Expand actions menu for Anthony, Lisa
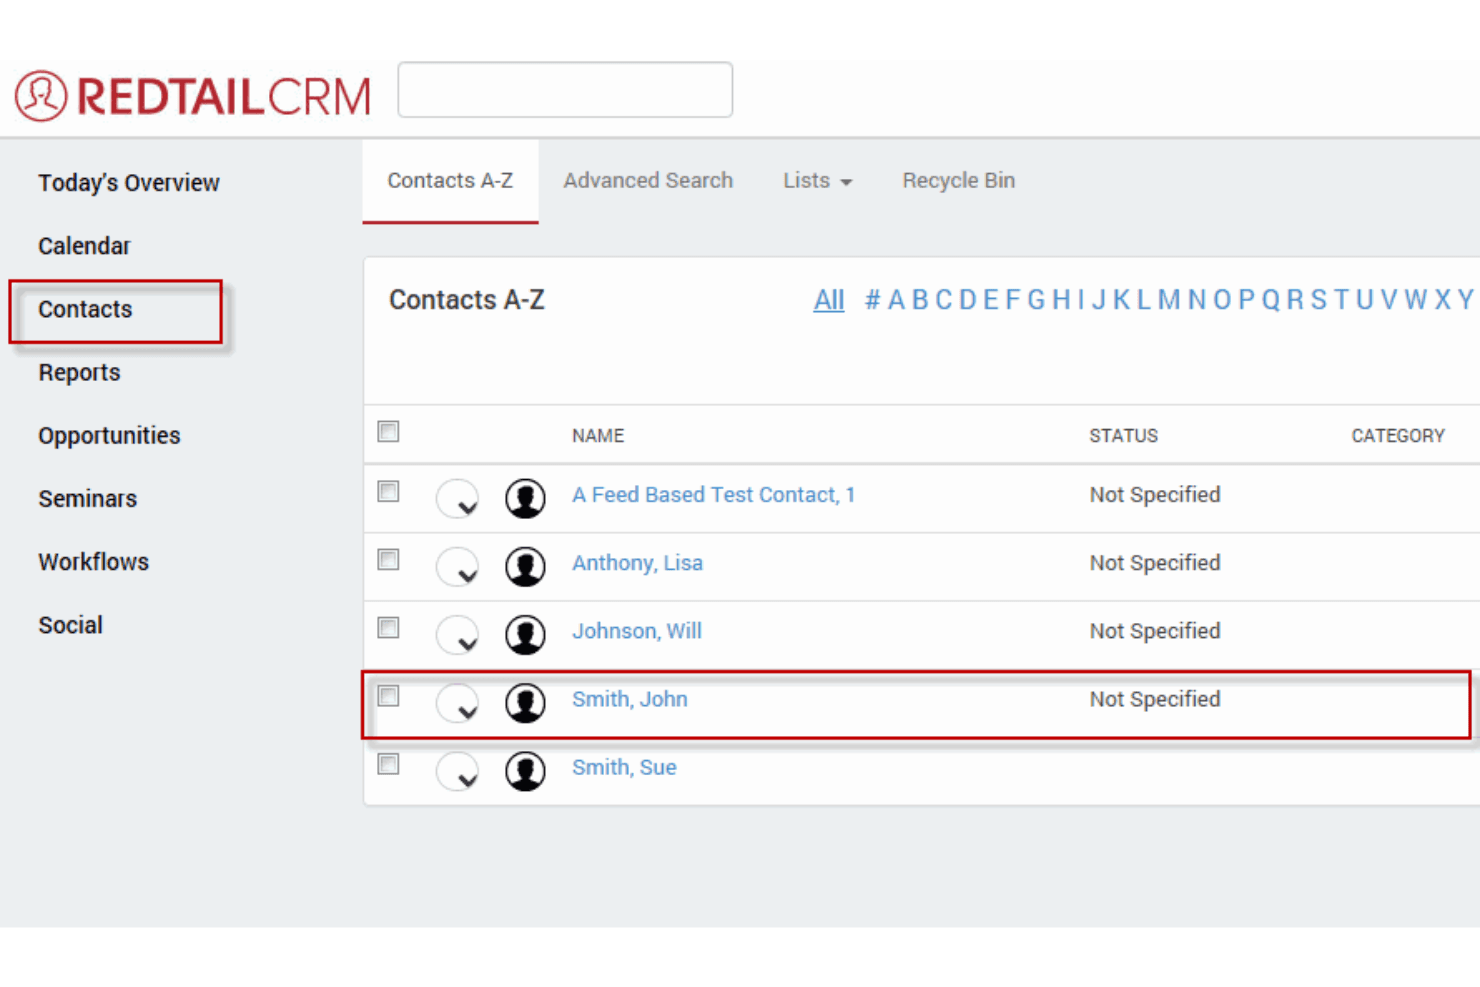The image size is (1480, 987). coord(457,566)
